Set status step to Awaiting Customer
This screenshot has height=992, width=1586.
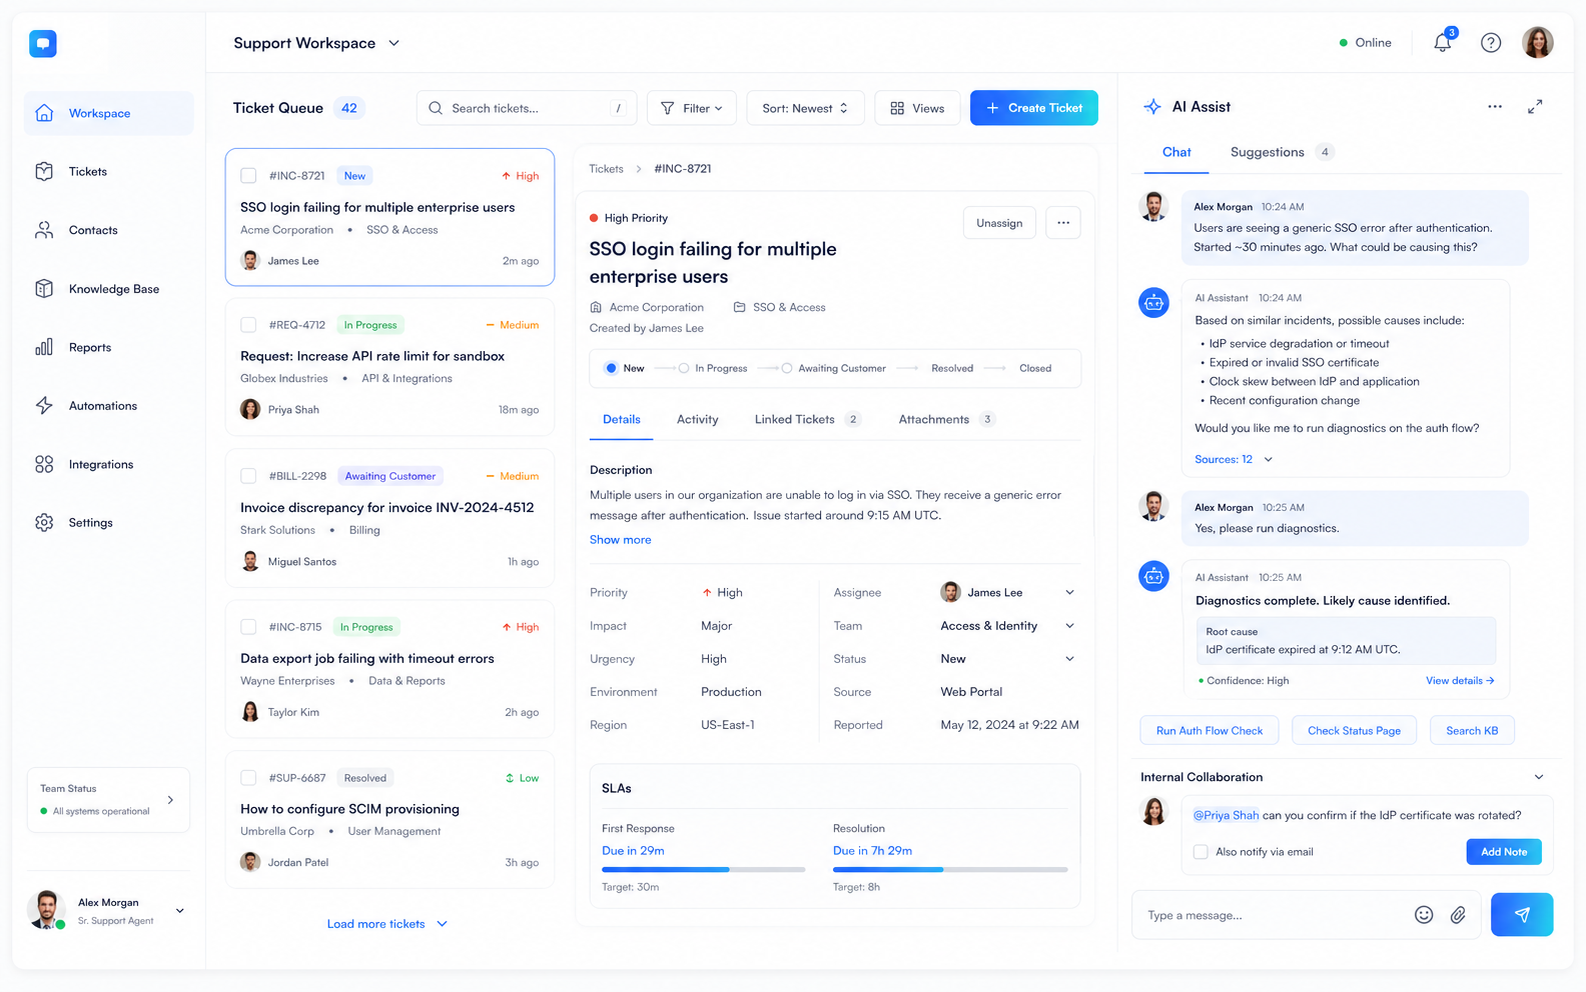point(833,368)
